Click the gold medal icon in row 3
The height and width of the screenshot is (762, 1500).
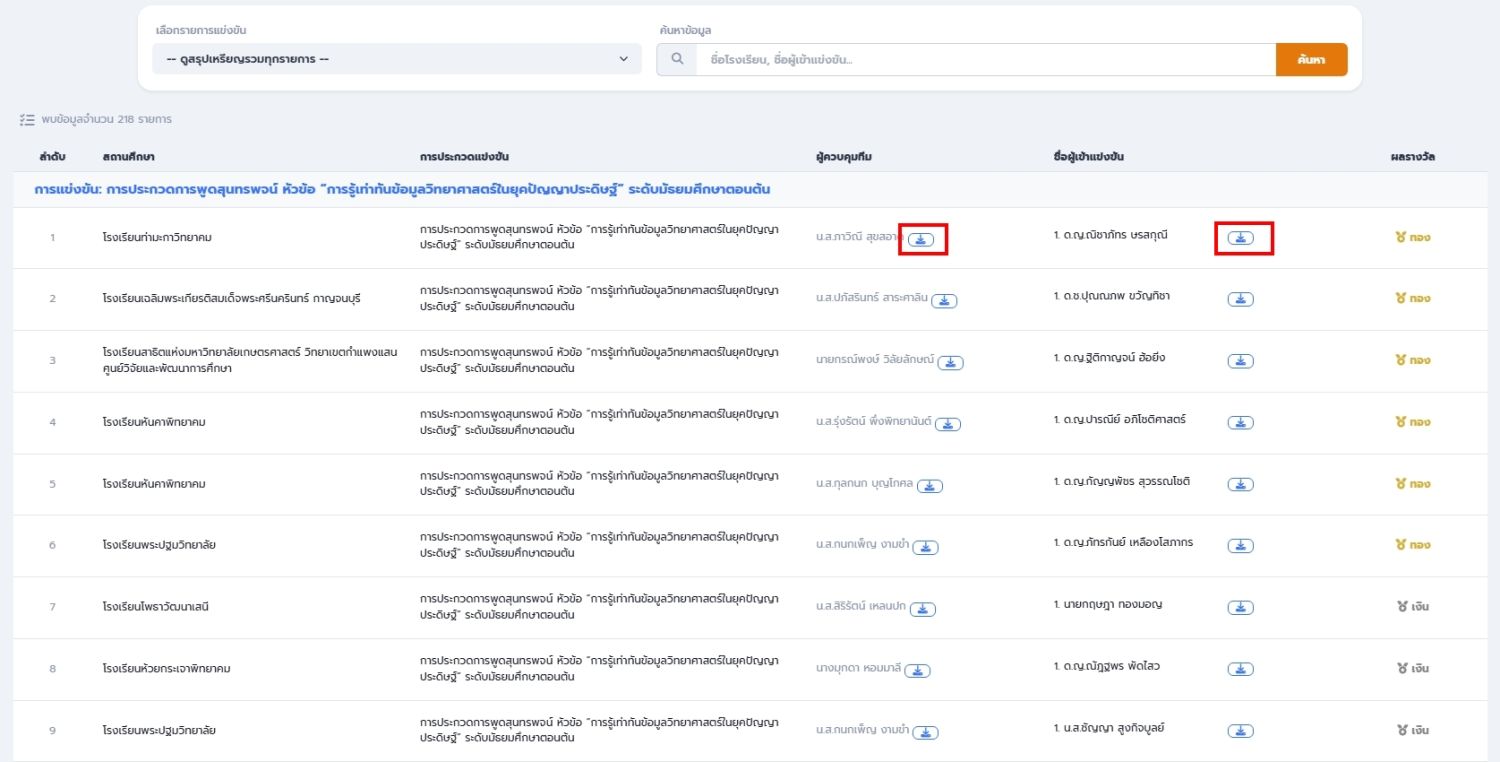pos(1401,360)
